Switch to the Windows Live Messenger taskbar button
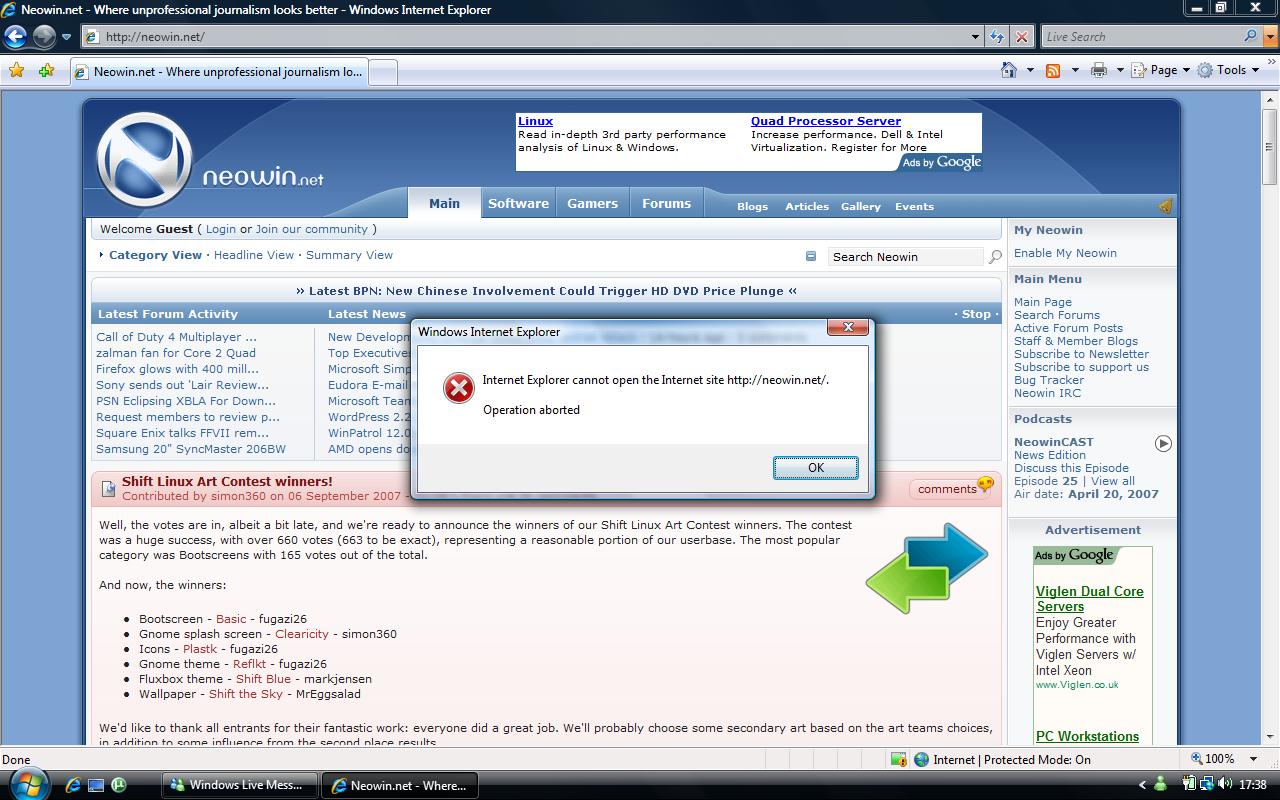Viewport: 1280px width, 800px height. tap(240, 785)
